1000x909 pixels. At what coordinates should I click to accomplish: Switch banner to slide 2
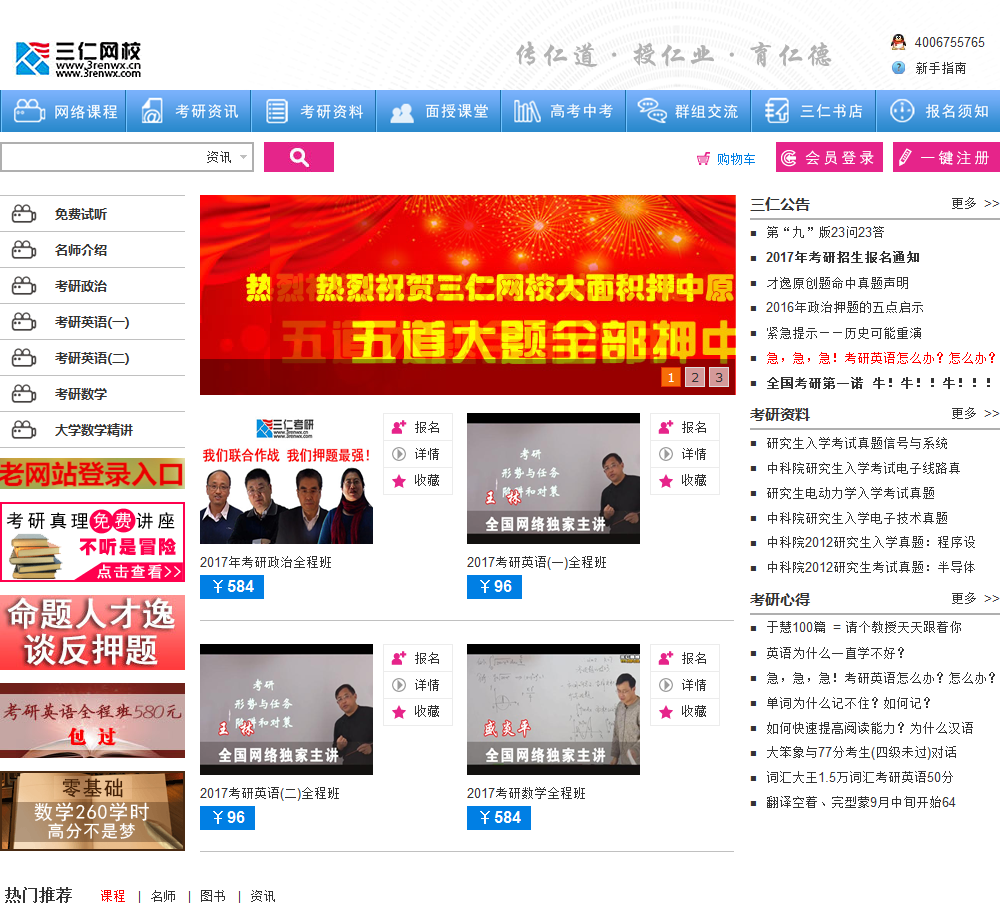(x=695, y=377)
